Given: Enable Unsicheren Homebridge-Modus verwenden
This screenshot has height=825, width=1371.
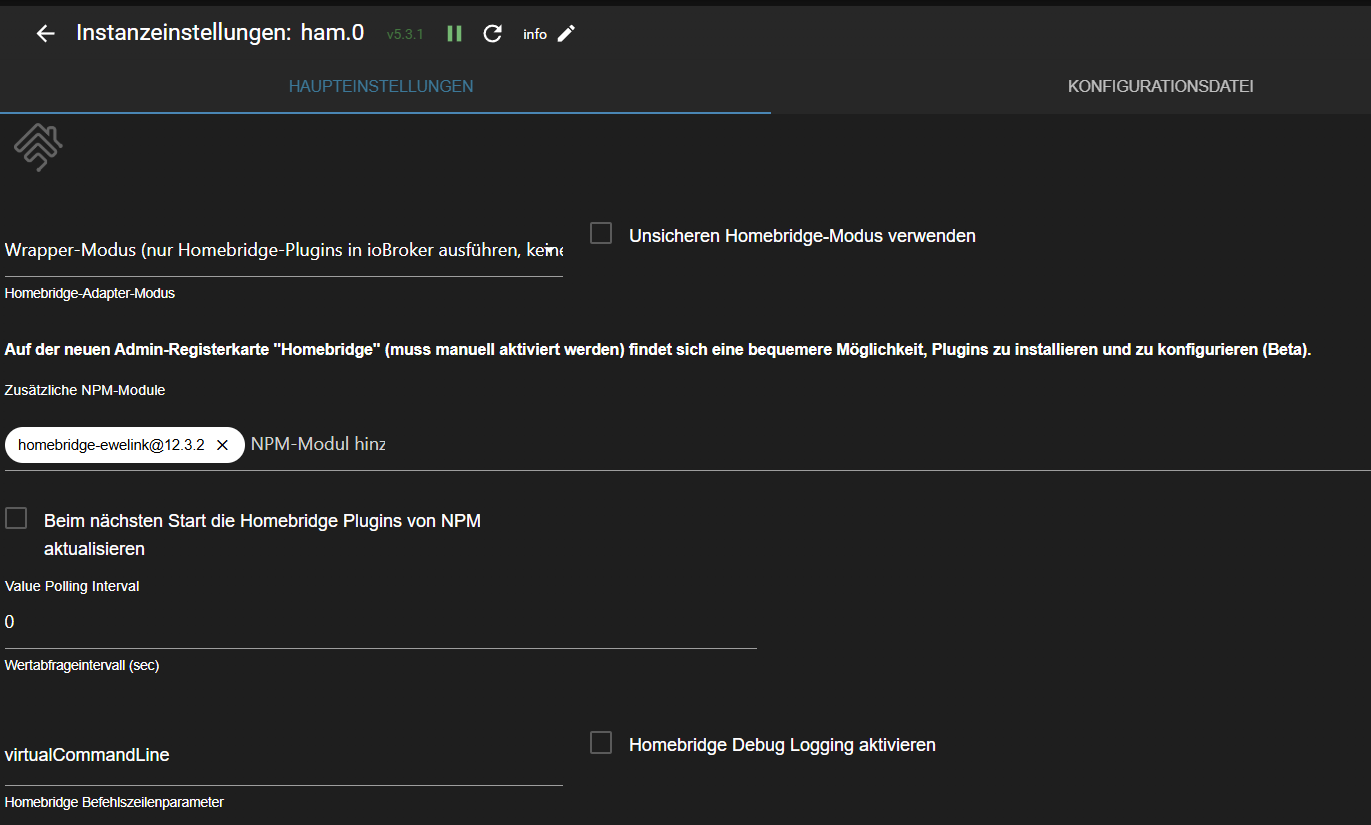Looking at the screenshot, I should (x=601, y=234).
